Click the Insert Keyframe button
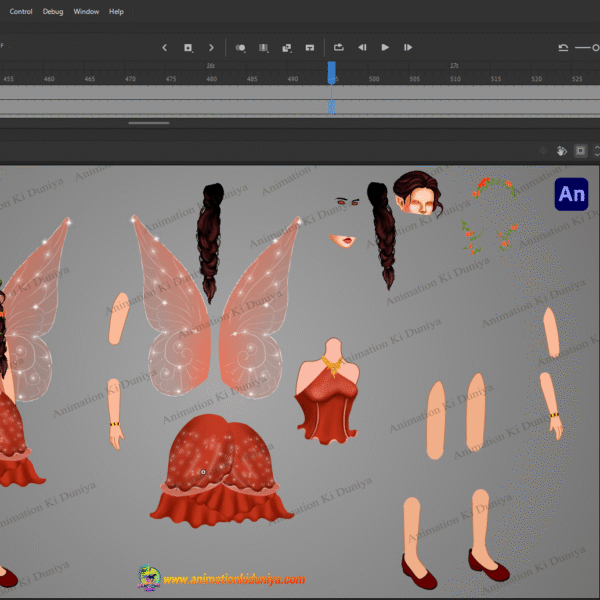The image size is (600, 600). [188, 47]
